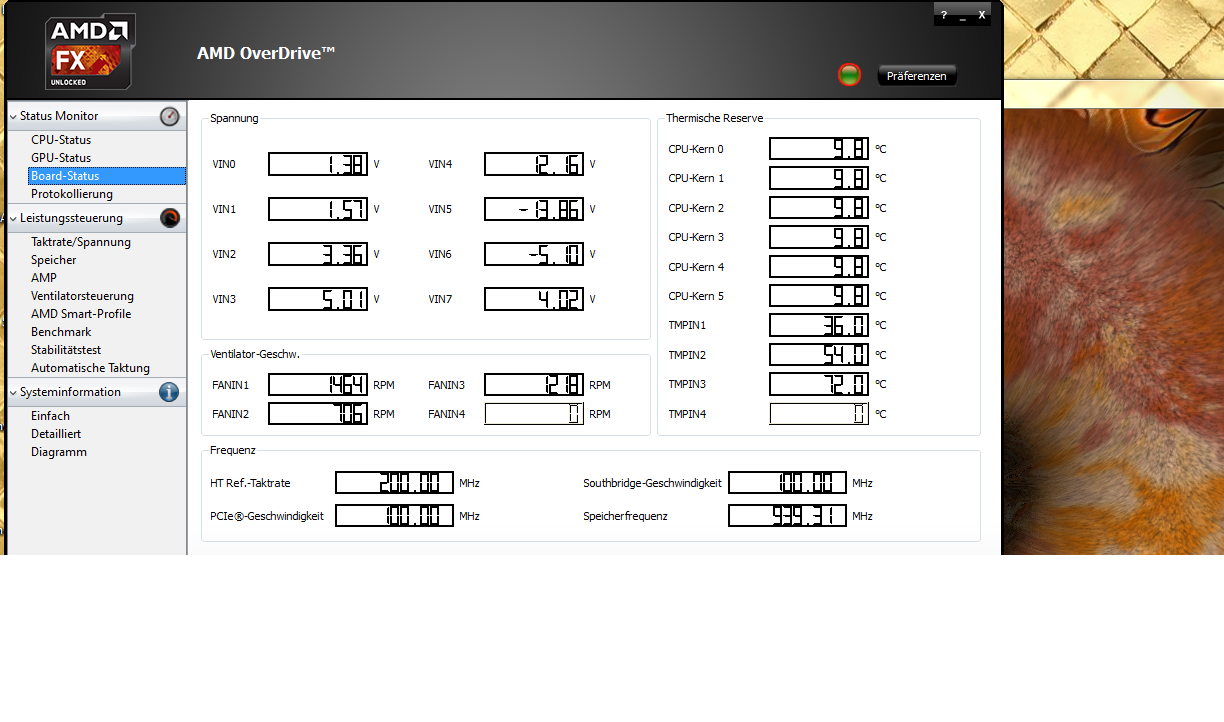The image size is (1224, 722).
Task: Open Einfach system information
Action: (x=51, y=416)
